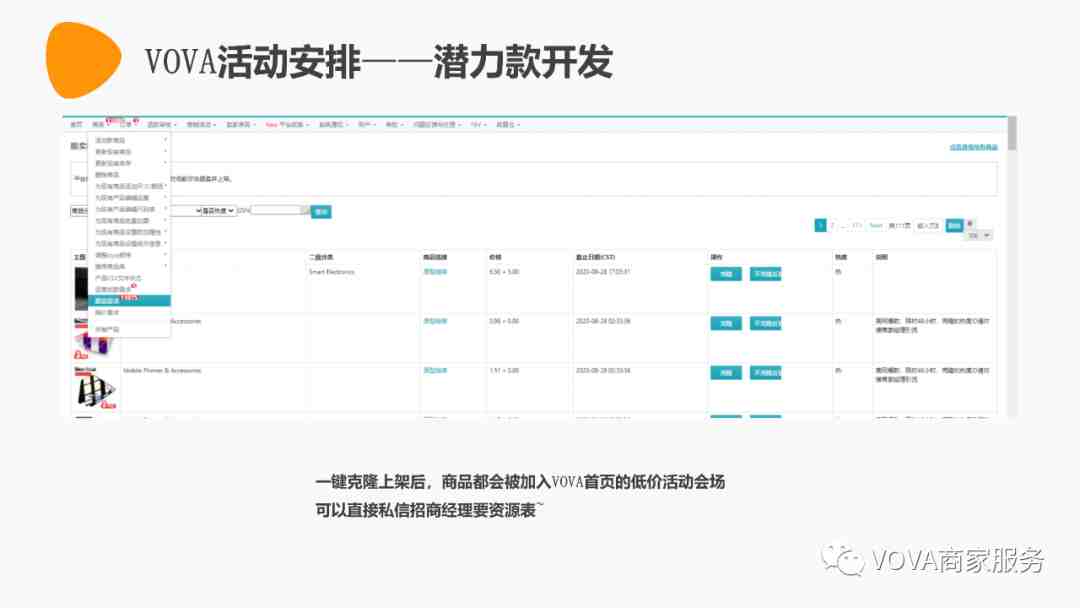This screenshot has height=608, width=1080.
Task: Open the teal product link in Smart Electronics row
Action: [435, 272]
